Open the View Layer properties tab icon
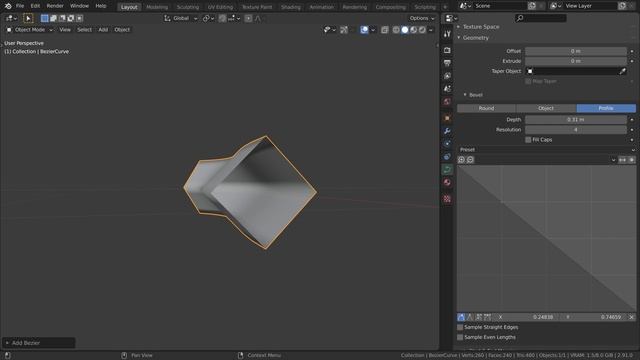 click(447, 76)
